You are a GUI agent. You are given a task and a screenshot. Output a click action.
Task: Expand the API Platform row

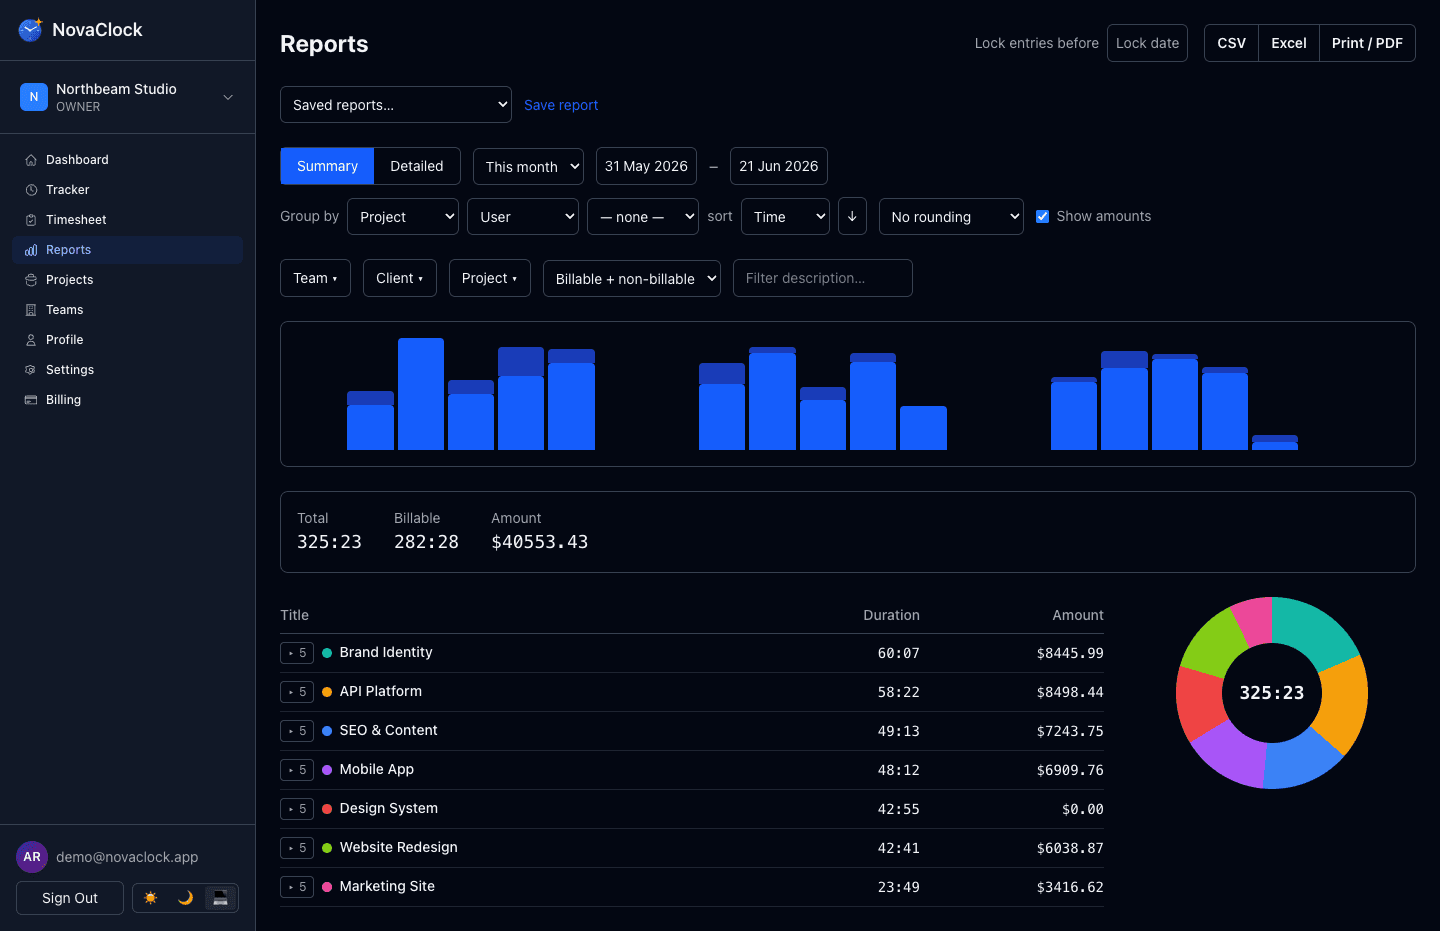tap(297, 692)
